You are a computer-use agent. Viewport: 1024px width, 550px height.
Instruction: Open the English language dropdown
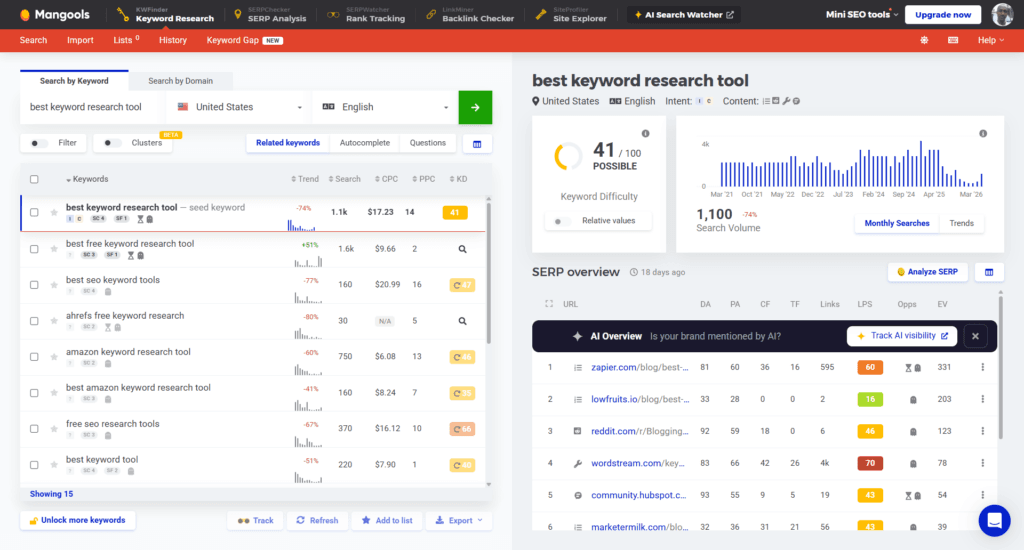coord(385,107)
